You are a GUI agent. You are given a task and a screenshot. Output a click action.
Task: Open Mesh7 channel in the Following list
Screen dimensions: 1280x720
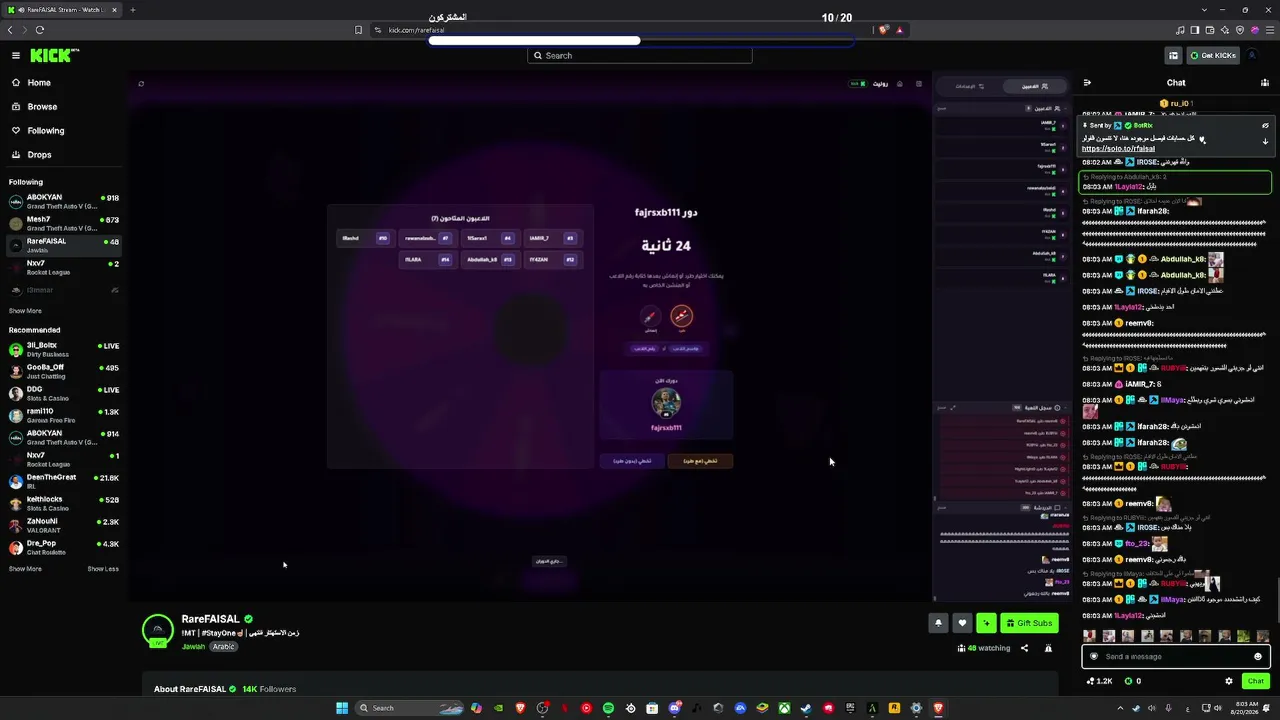tap(63, 223)
